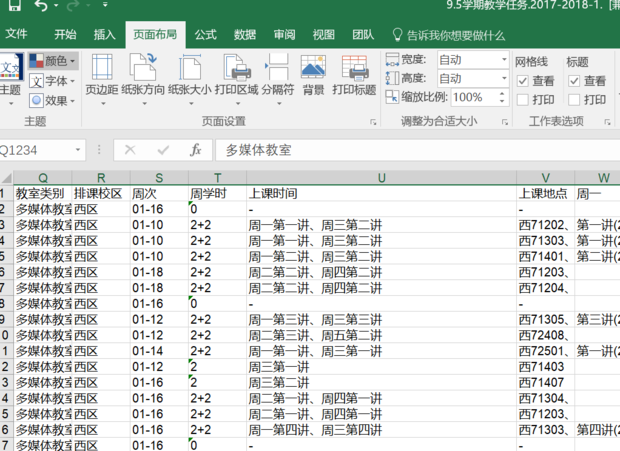Open the Undo history dropdown arrow

pyautogui.click(x=56, y=5)
